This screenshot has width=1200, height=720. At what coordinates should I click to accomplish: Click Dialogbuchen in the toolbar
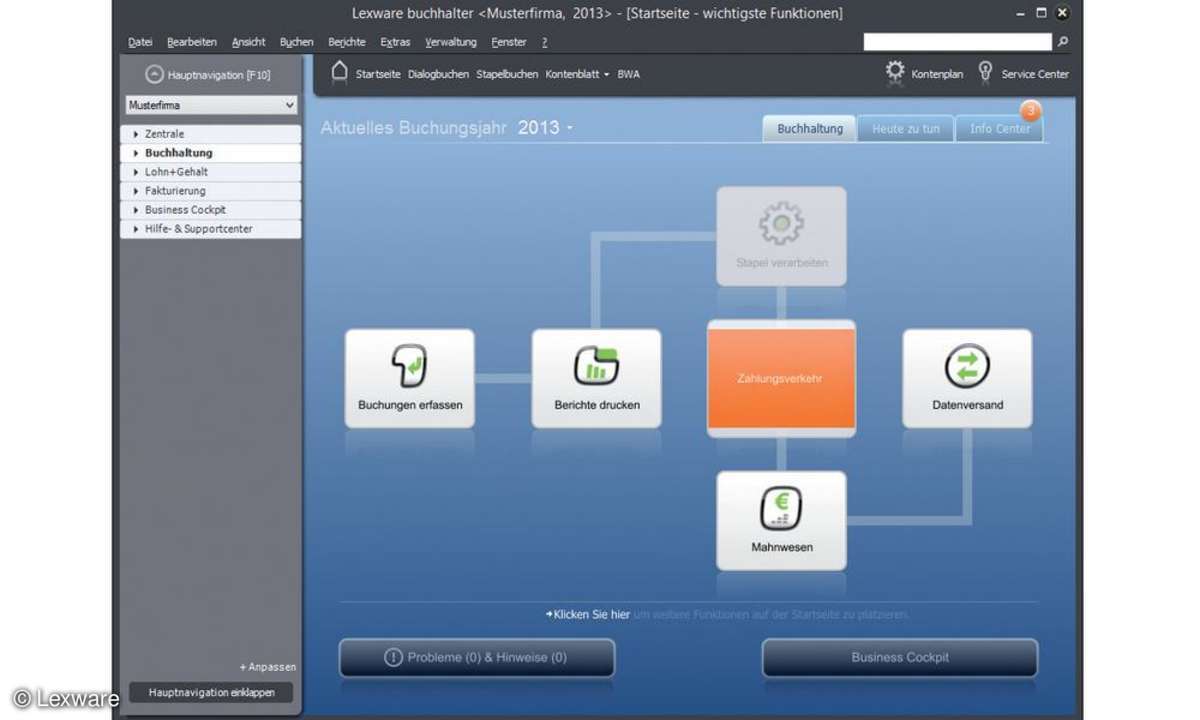438,74
